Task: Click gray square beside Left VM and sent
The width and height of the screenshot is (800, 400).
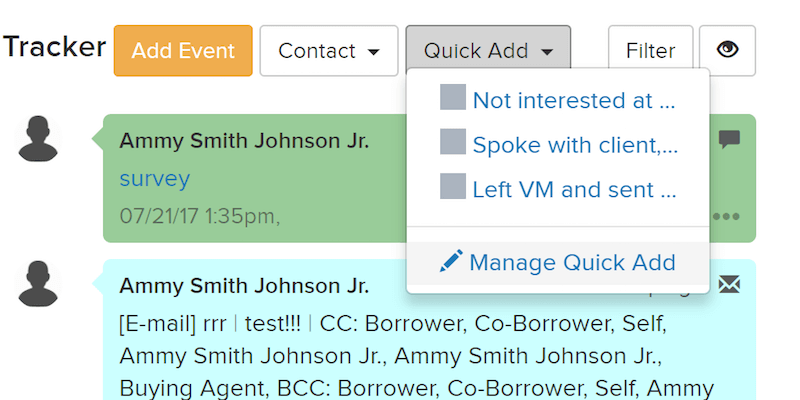Action: coord(453,187)
